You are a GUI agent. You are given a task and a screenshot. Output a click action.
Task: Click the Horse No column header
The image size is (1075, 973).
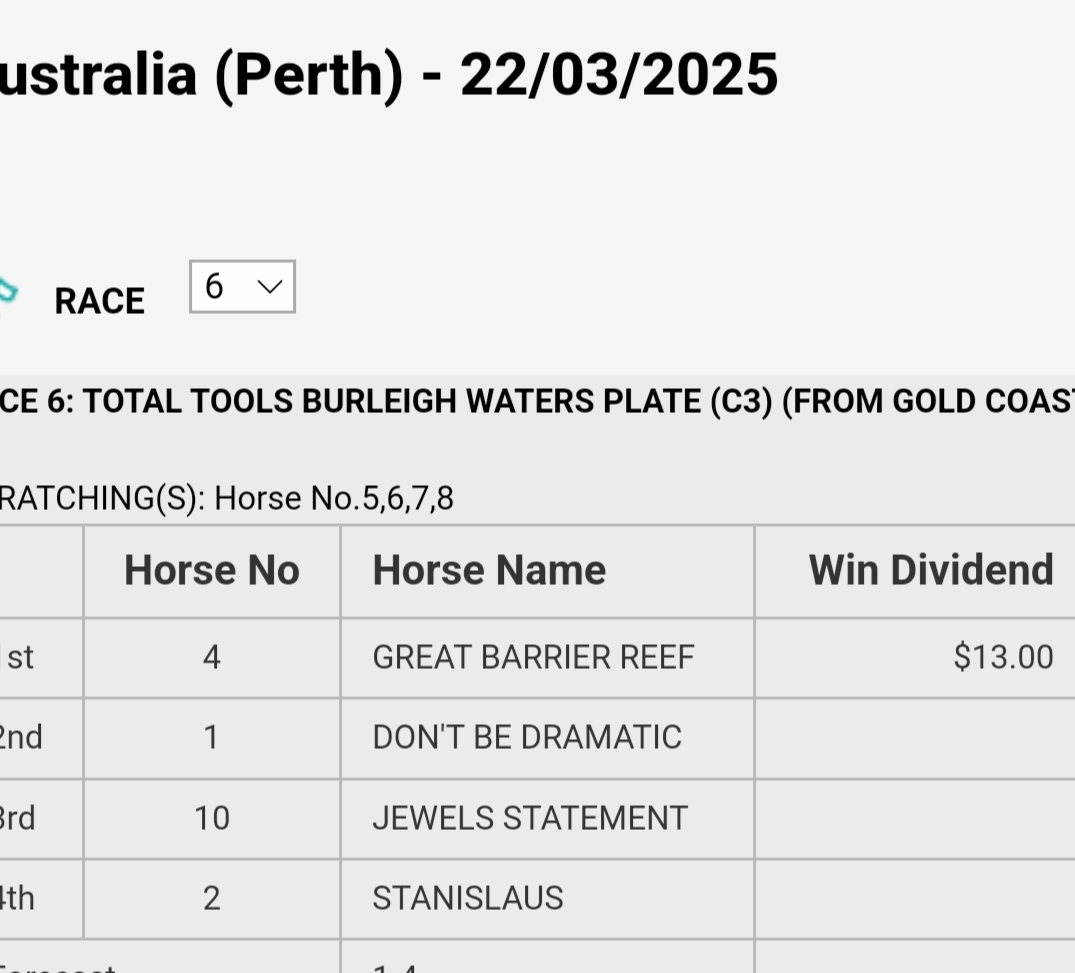pyautogui.click(x=212, y=571)
